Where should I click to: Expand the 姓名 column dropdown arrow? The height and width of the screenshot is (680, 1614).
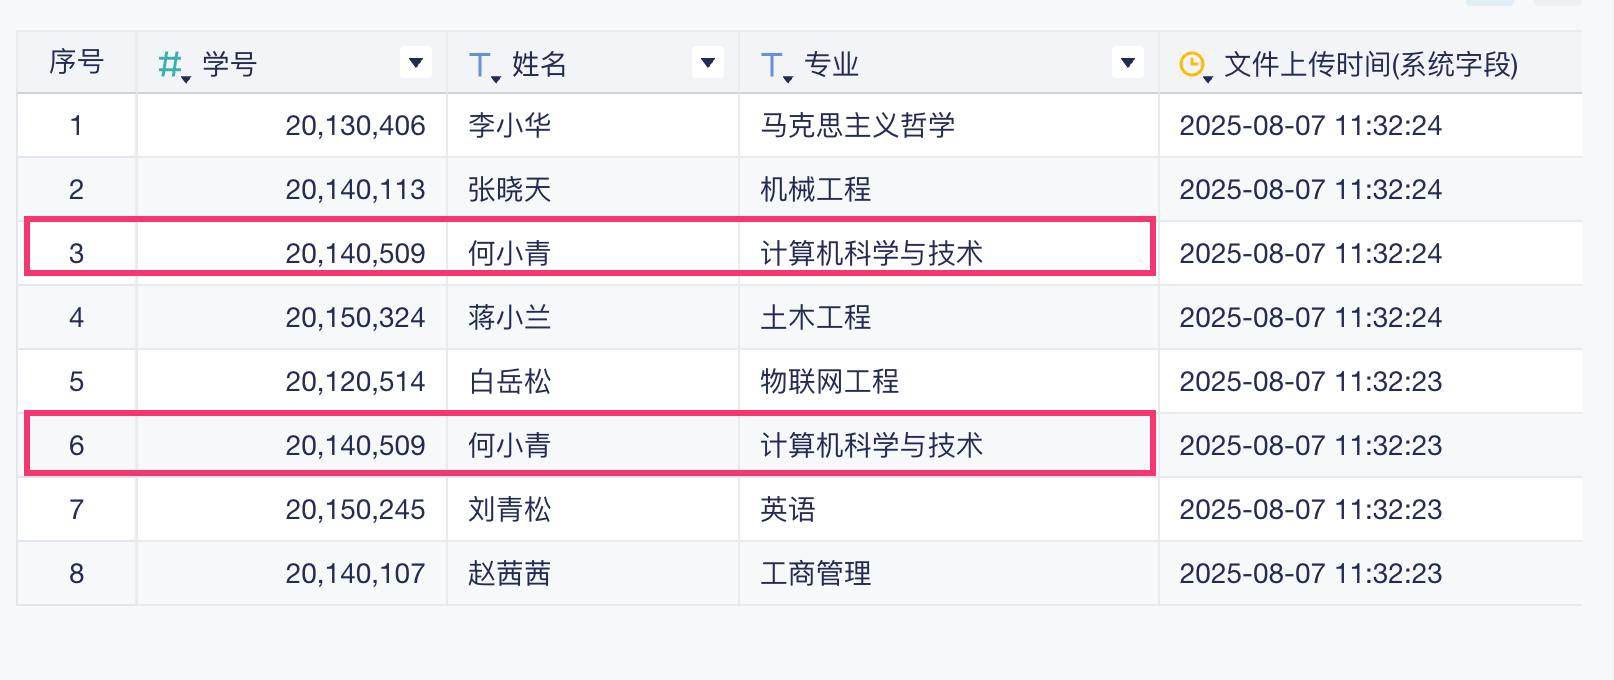click(x=708, y=63)
